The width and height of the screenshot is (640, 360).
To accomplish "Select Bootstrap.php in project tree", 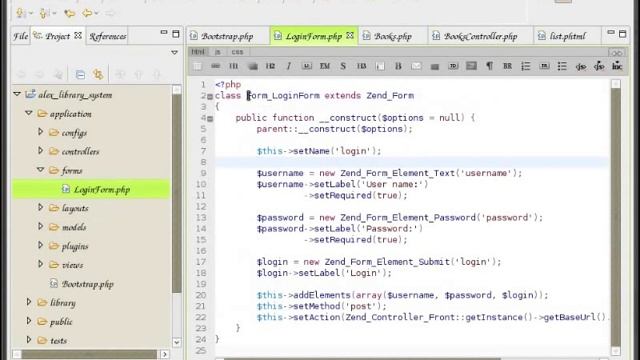I will [88, 284].
